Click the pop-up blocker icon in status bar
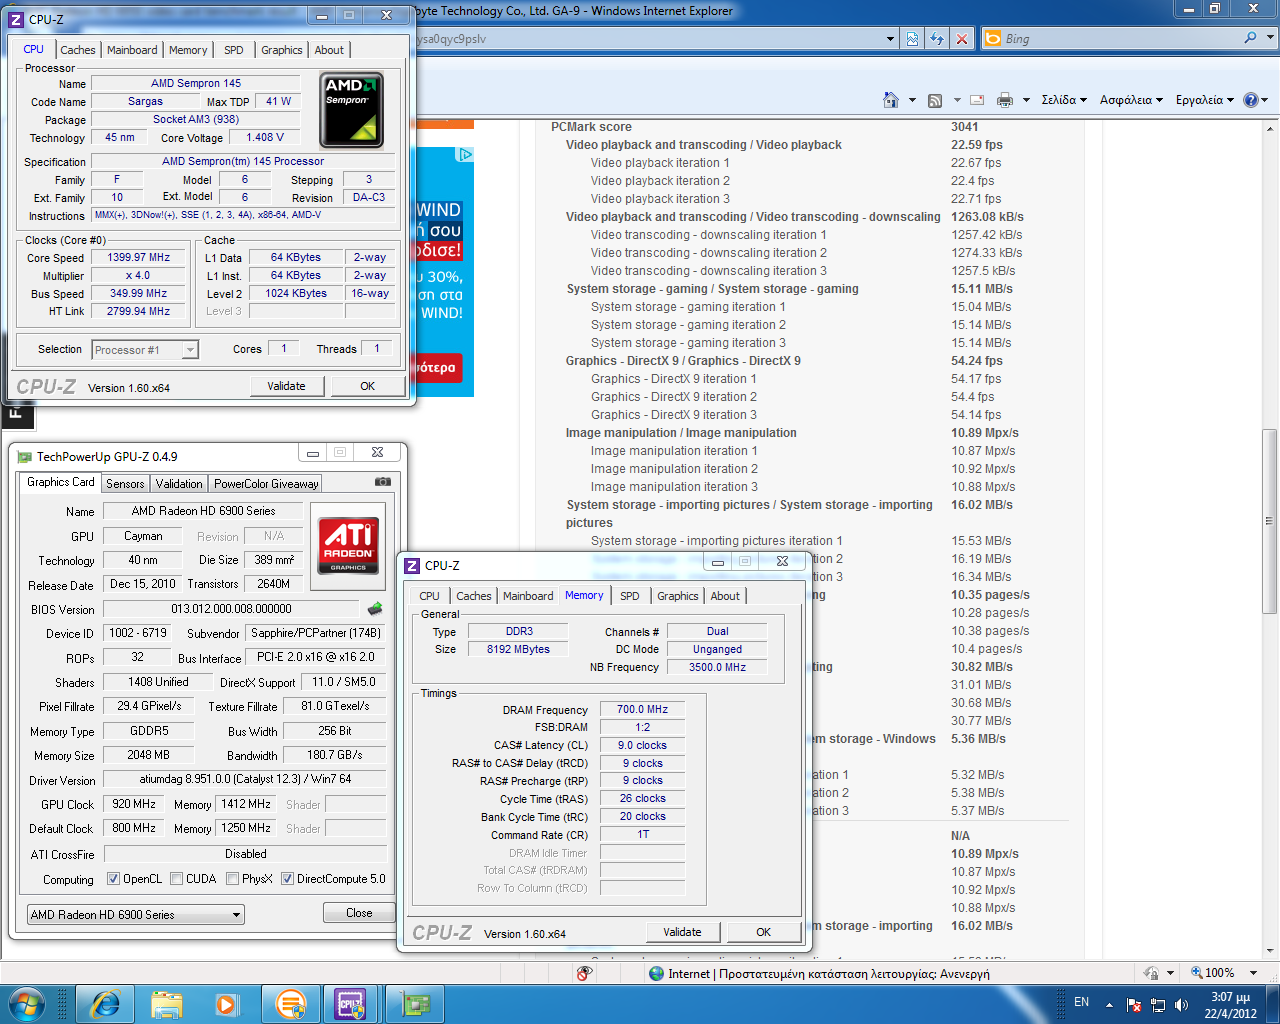 pos(585,973)
